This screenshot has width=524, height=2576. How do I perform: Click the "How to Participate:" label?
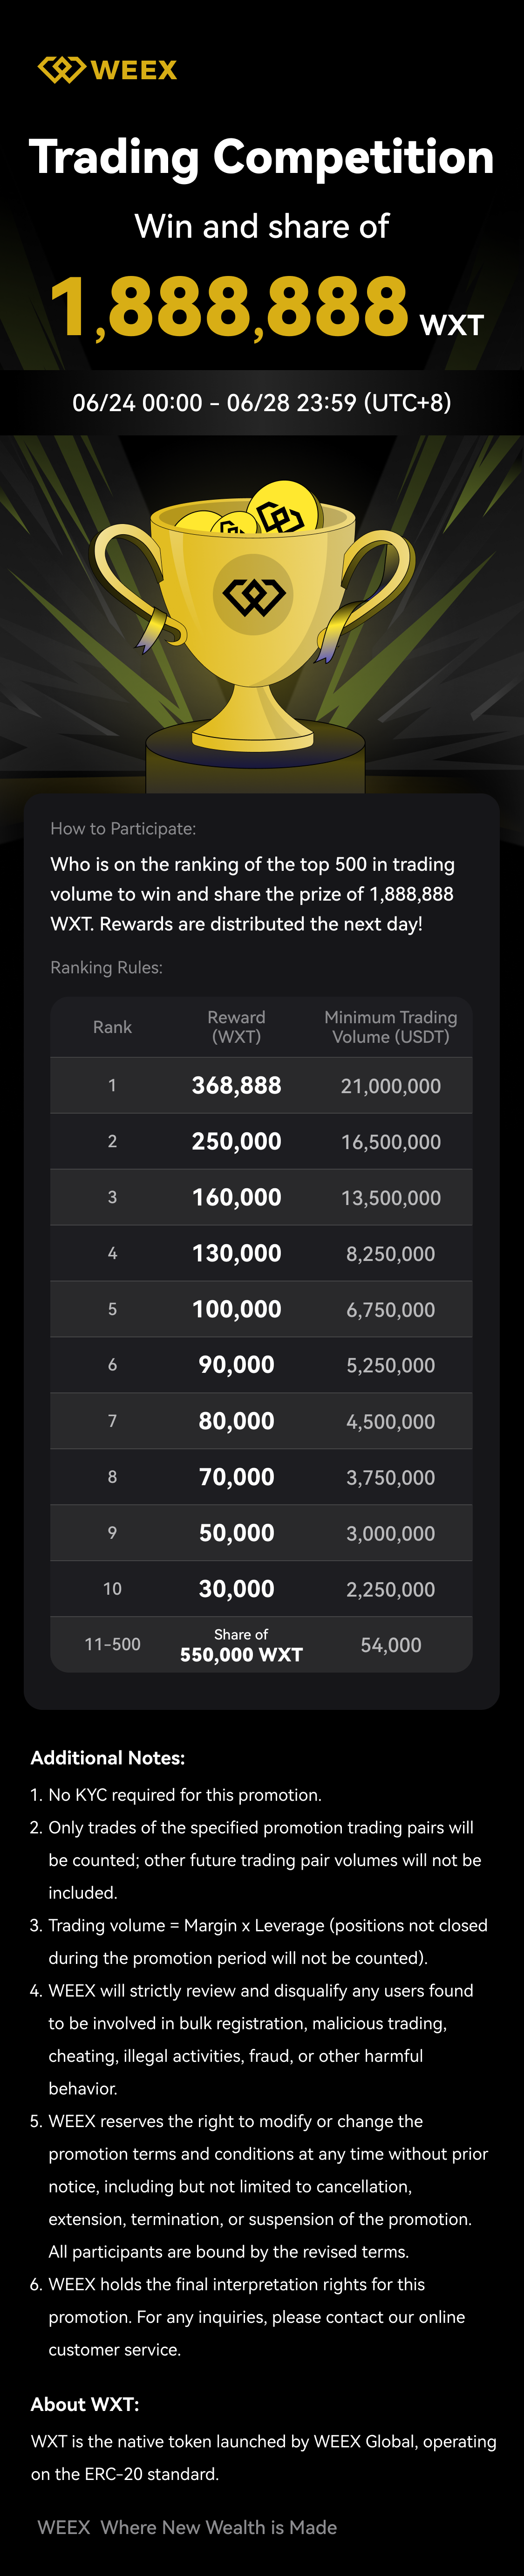tap(123, 828)
